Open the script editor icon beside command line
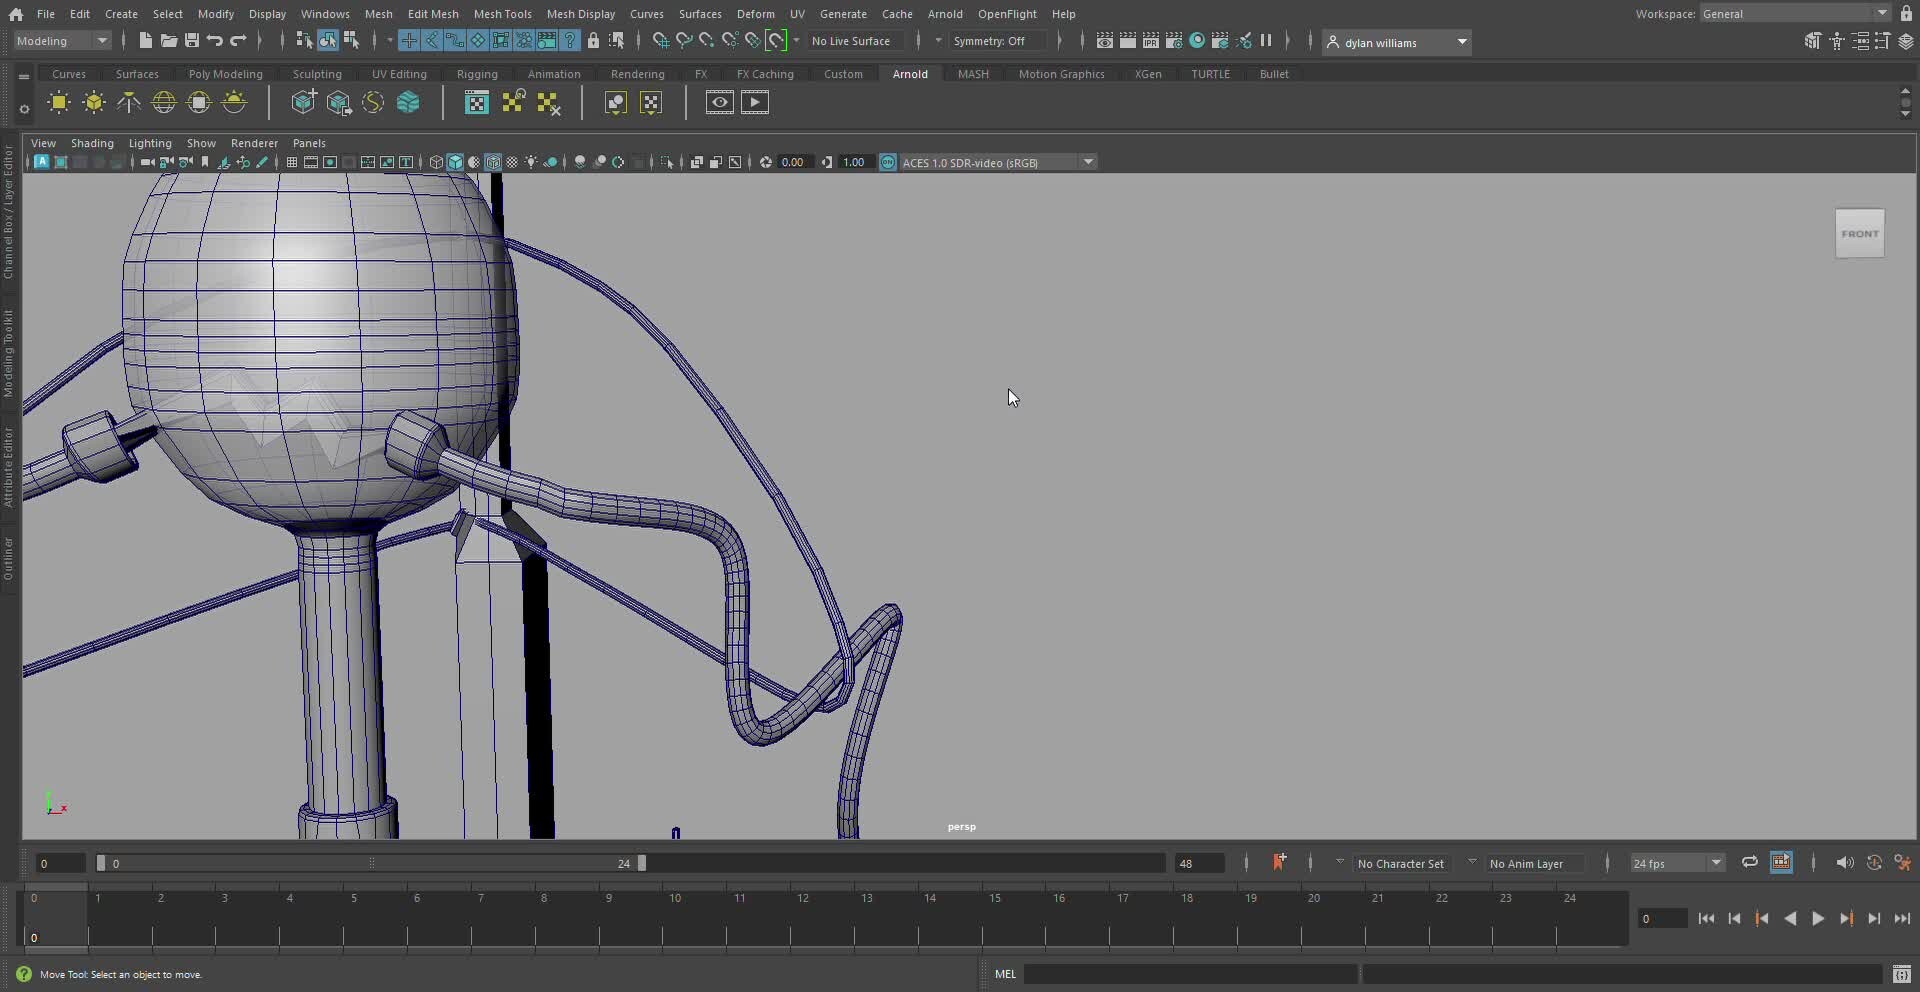The width and height of the screenshot is (1920, 992). click(1902, 974)
